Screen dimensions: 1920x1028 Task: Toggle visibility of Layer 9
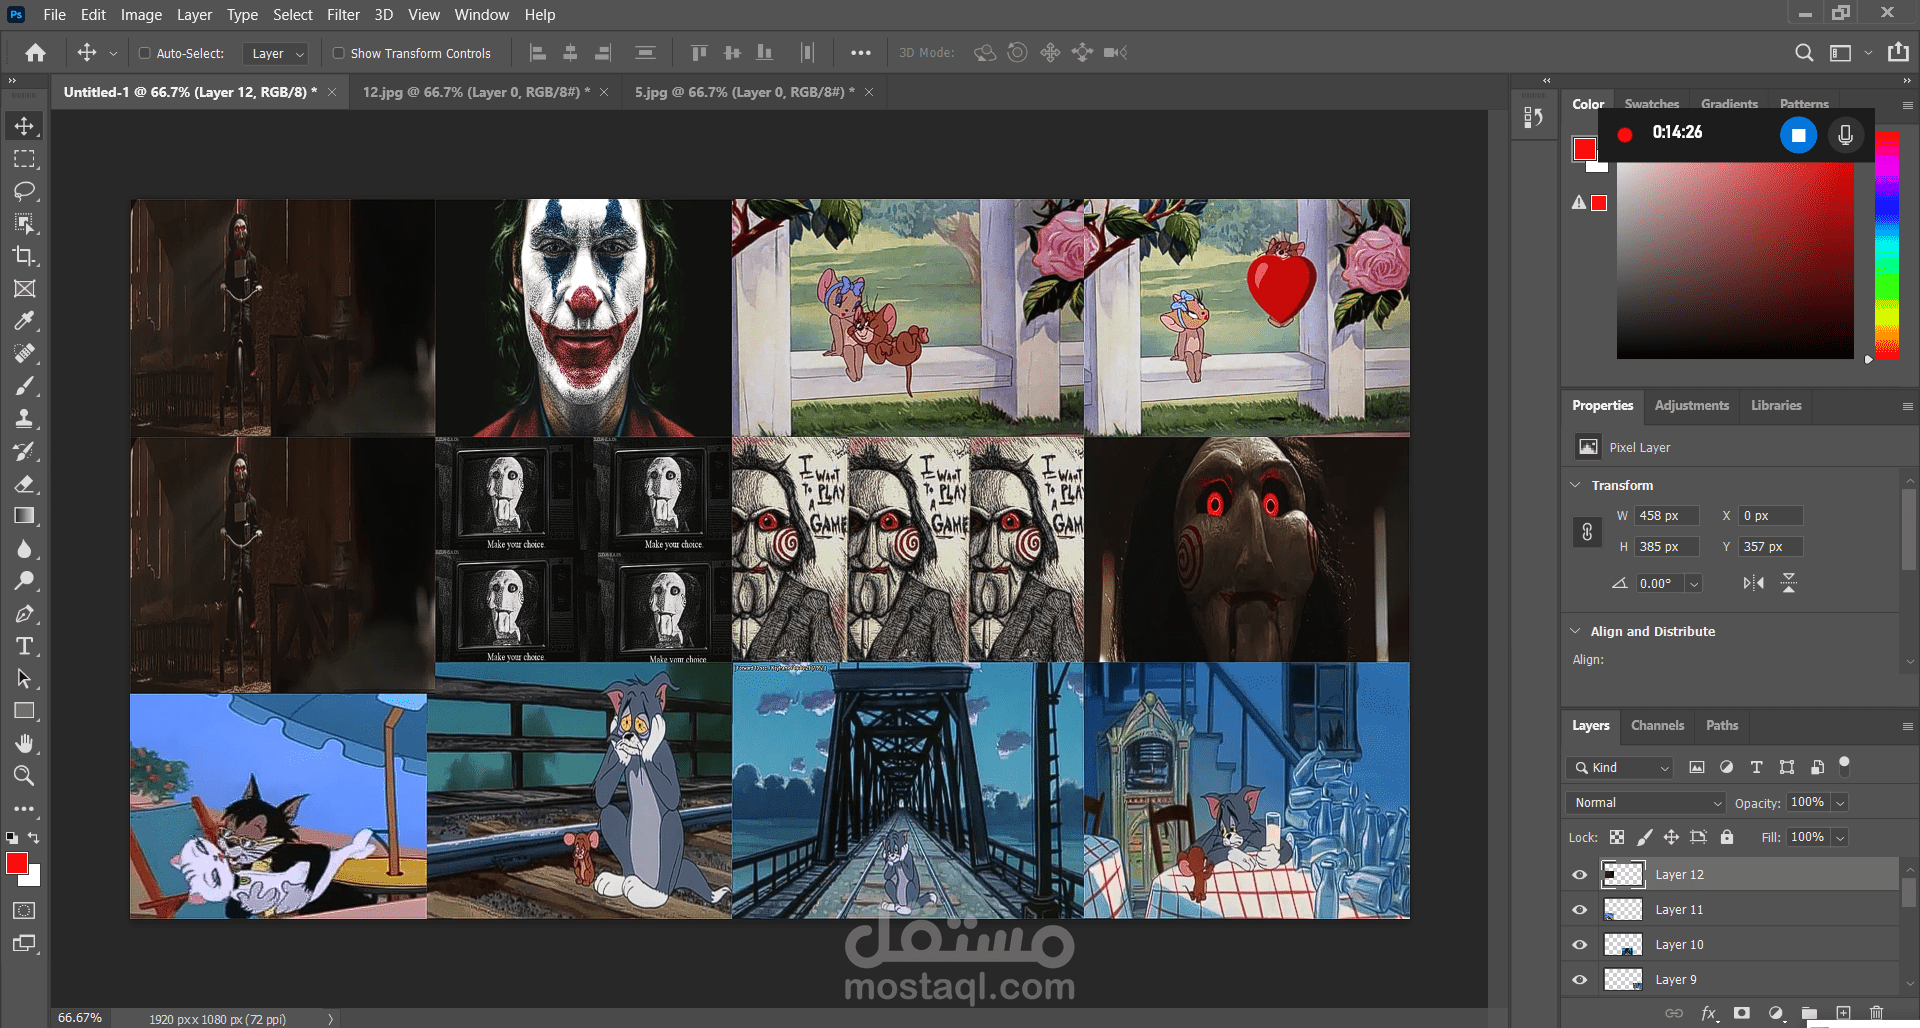point(1580,980)
